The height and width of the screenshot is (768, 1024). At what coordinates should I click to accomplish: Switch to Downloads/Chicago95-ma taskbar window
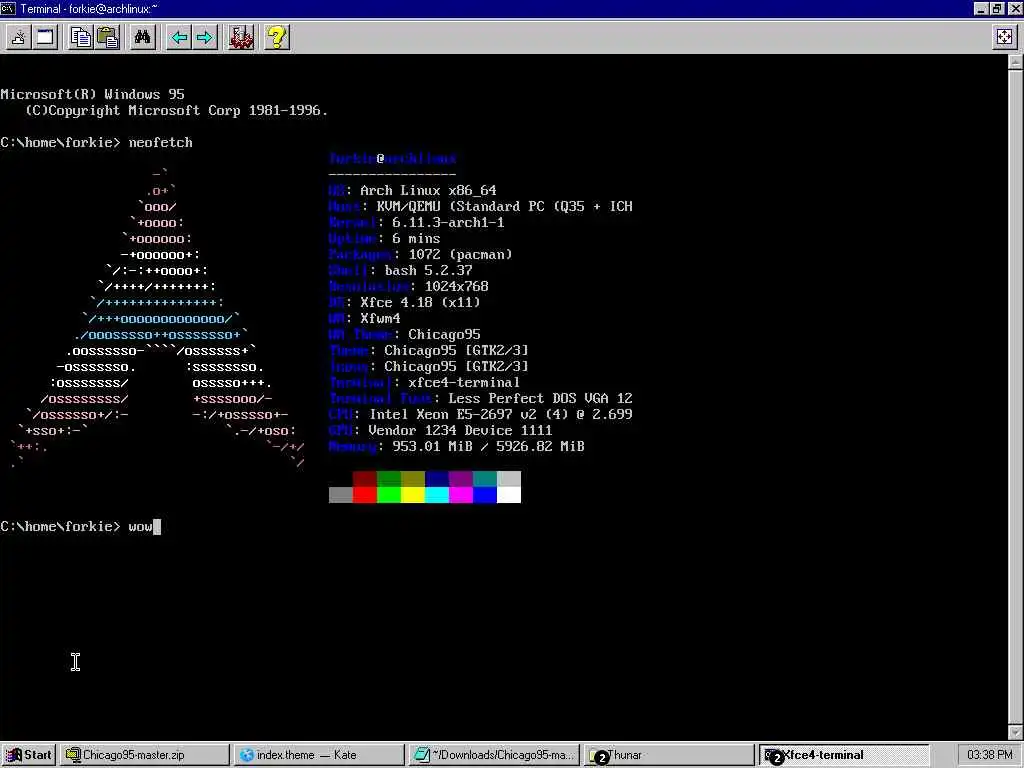point(494,755)
